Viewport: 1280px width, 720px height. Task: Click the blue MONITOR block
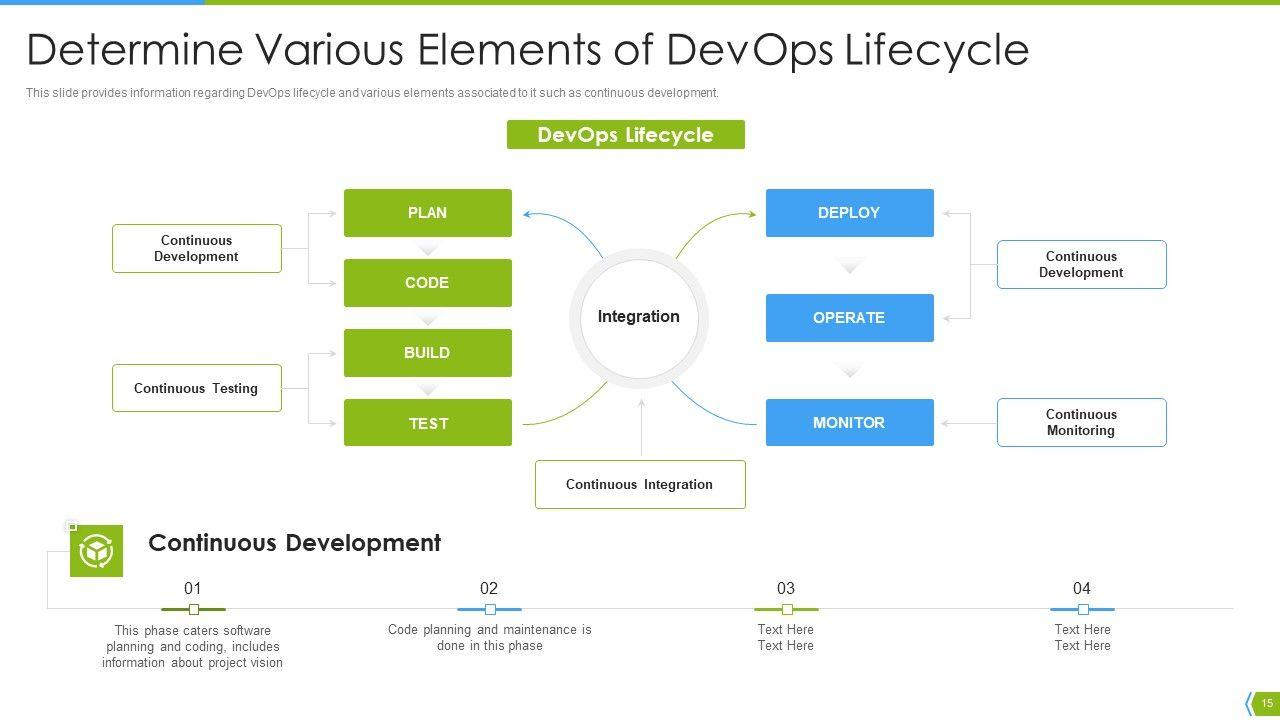pyautogui.click(x=849, y=423)
